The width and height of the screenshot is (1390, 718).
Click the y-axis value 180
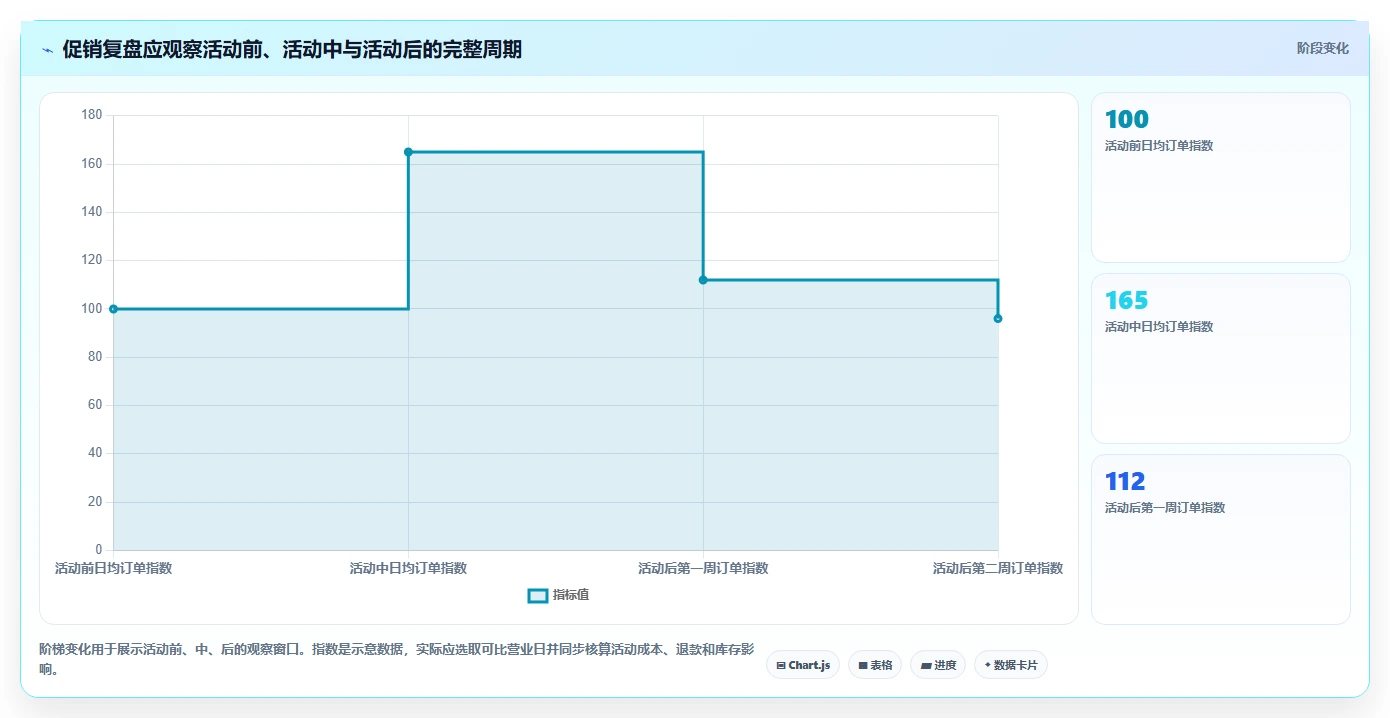[92, 115]
